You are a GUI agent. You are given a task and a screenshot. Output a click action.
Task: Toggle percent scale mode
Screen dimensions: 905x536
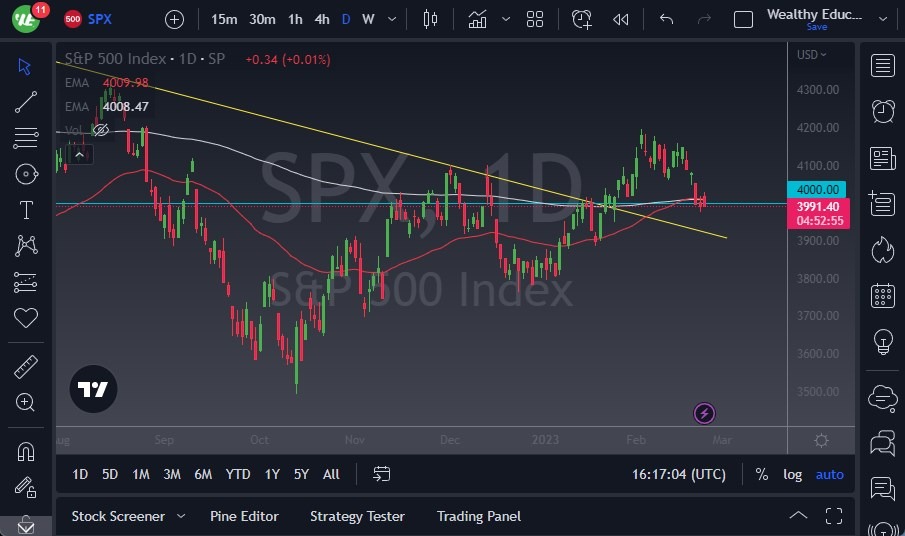click(762, 474)
